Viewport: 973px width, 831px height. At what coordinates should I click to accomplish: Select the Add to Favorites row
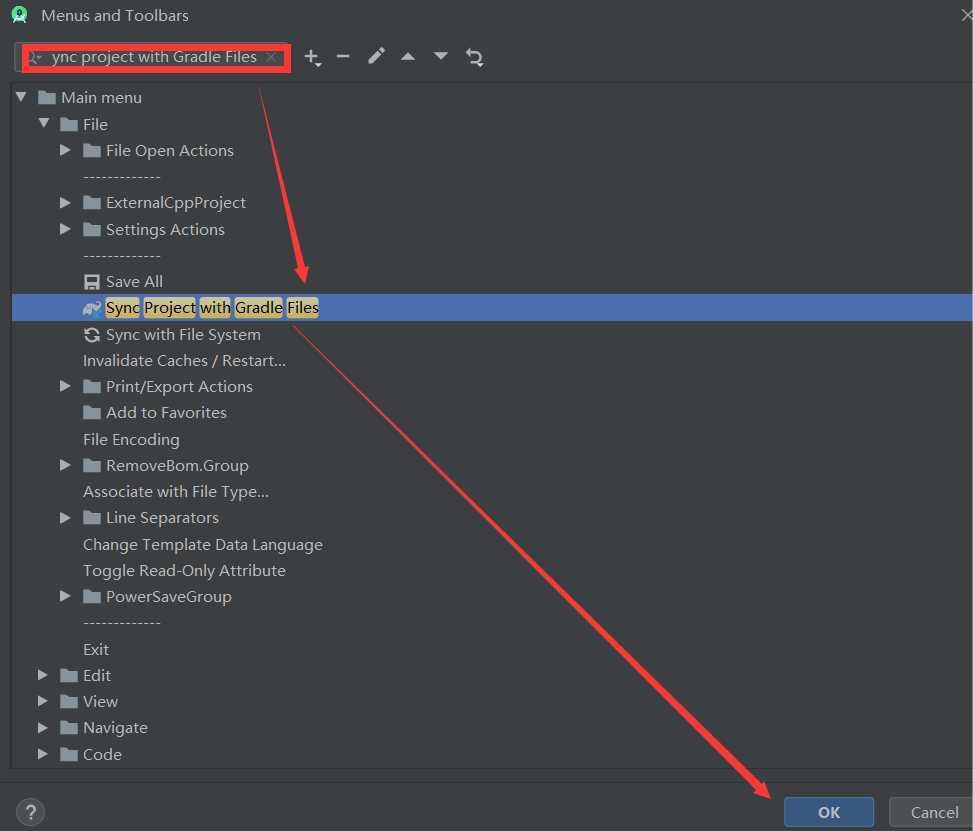pos(492,413)
